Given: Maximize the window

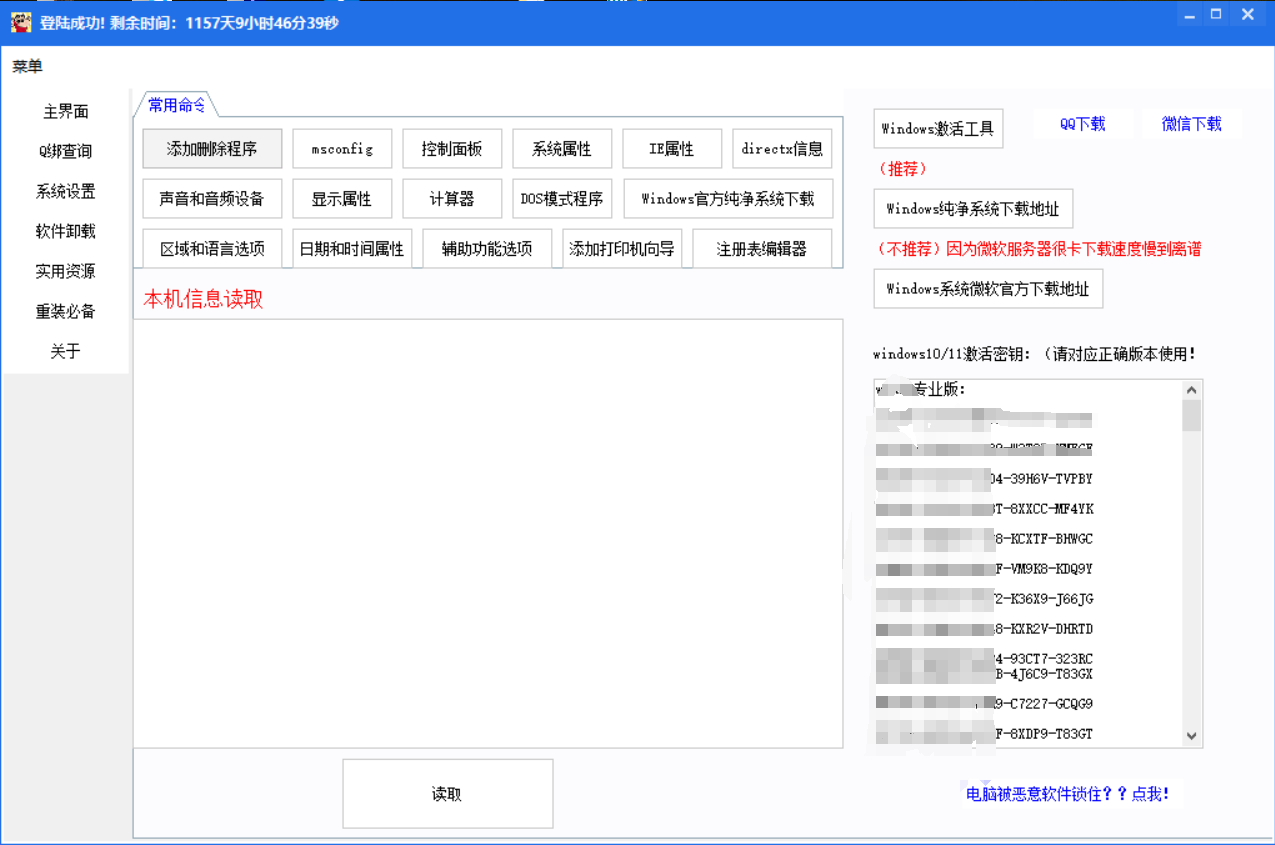Looking at the screenshot, I should [x=1216, y=15].
